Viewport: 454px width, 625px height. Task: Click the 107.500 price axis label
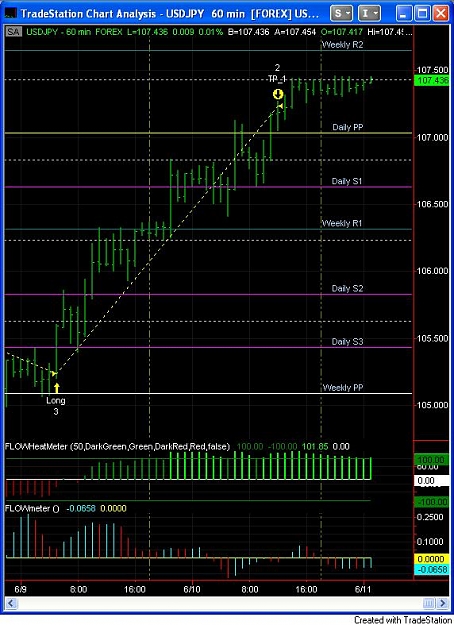point(432,70)
